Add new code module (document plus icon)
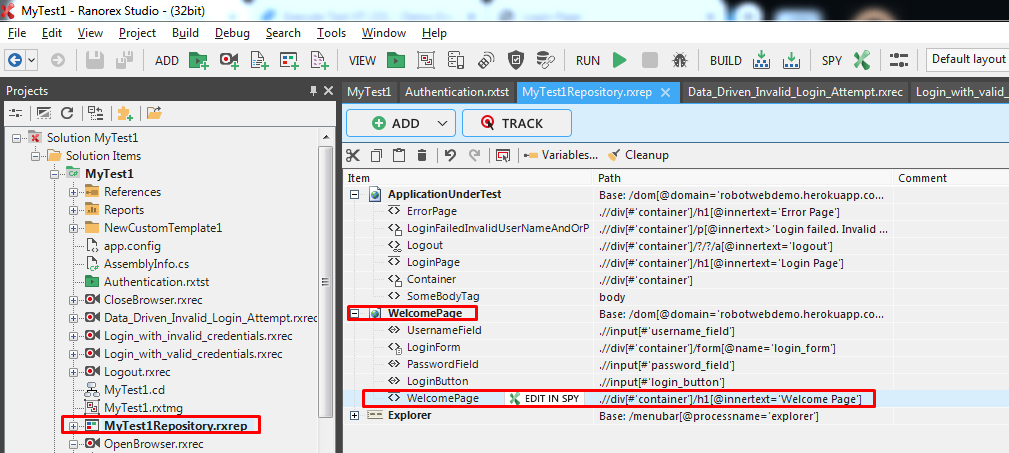 coord(259,60)
